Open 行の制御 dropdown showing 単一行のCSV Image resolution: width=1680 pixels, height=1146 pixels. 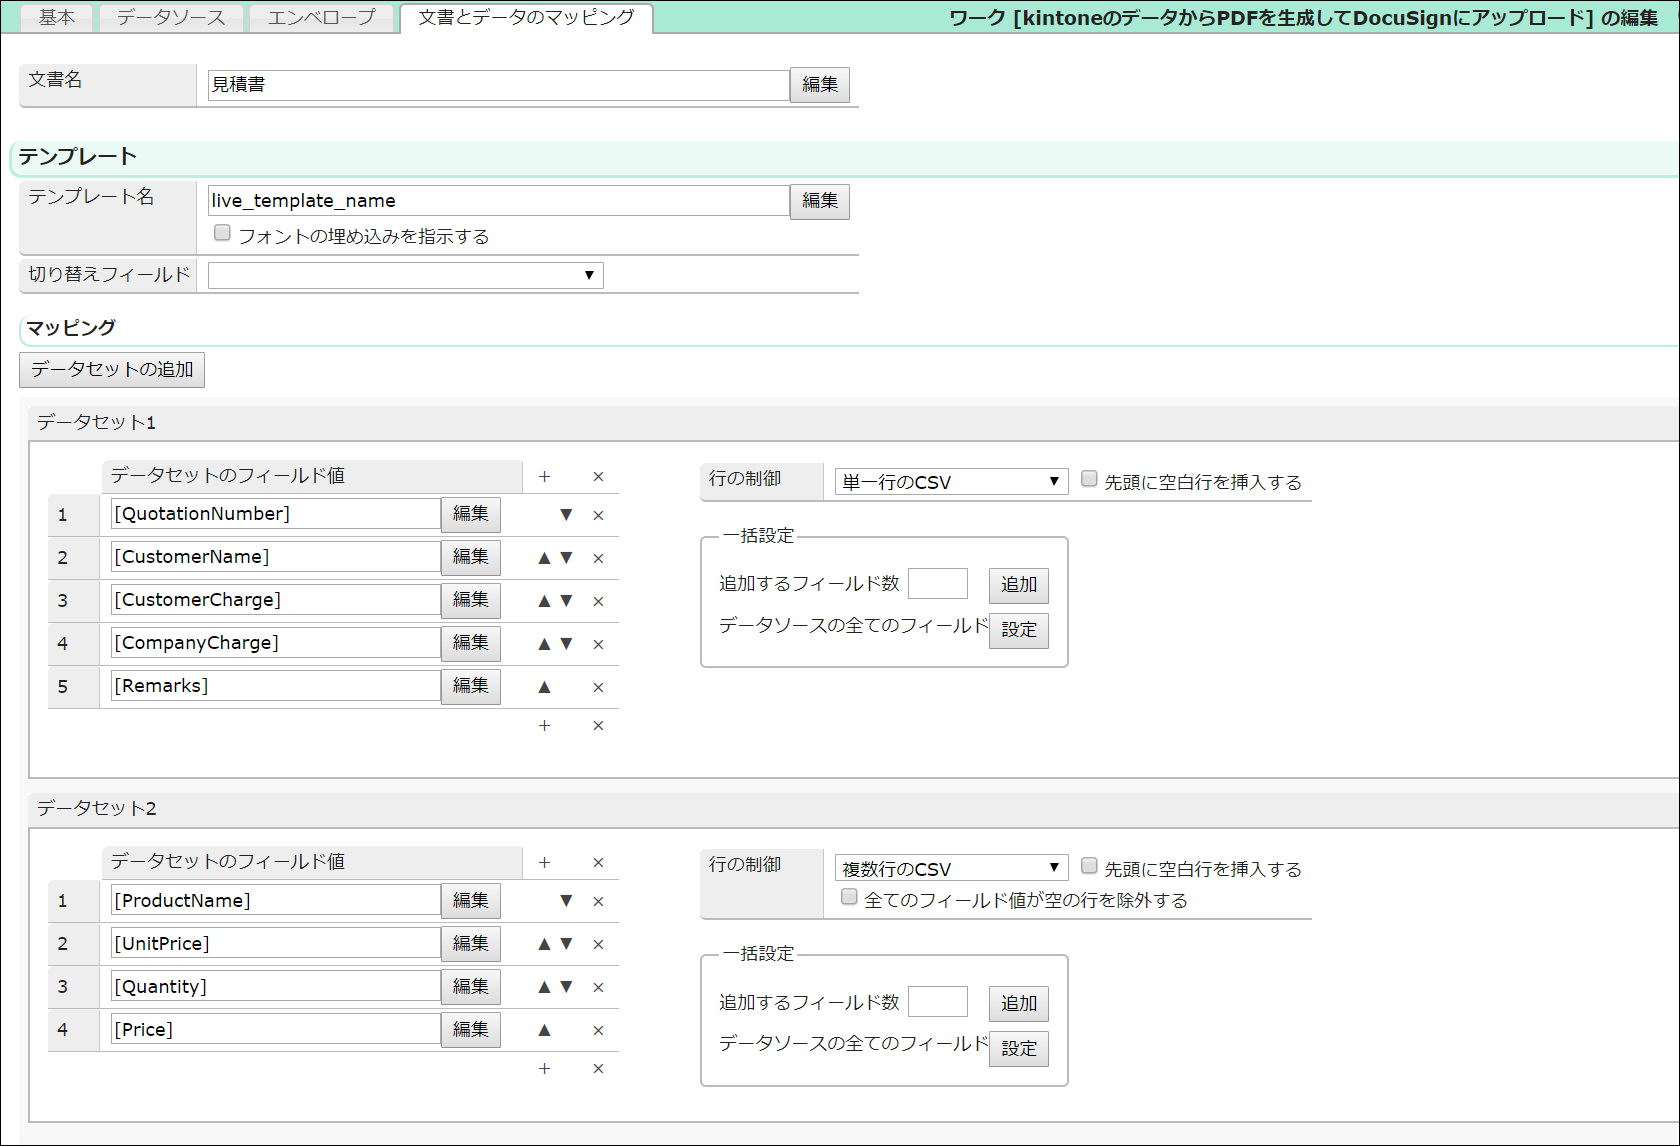pyautogui.click(x=950, y=481)
